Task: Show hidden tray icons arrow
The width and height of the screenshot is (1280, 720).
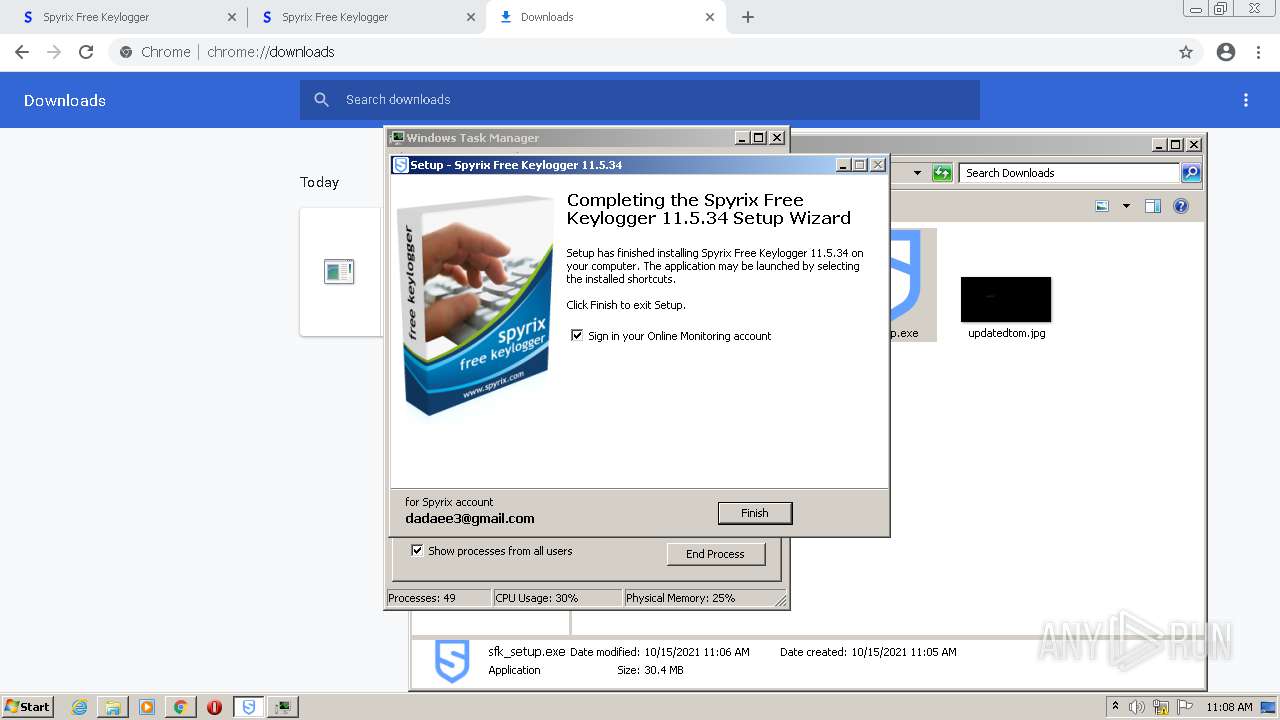Action: (x=1115, y=706)
